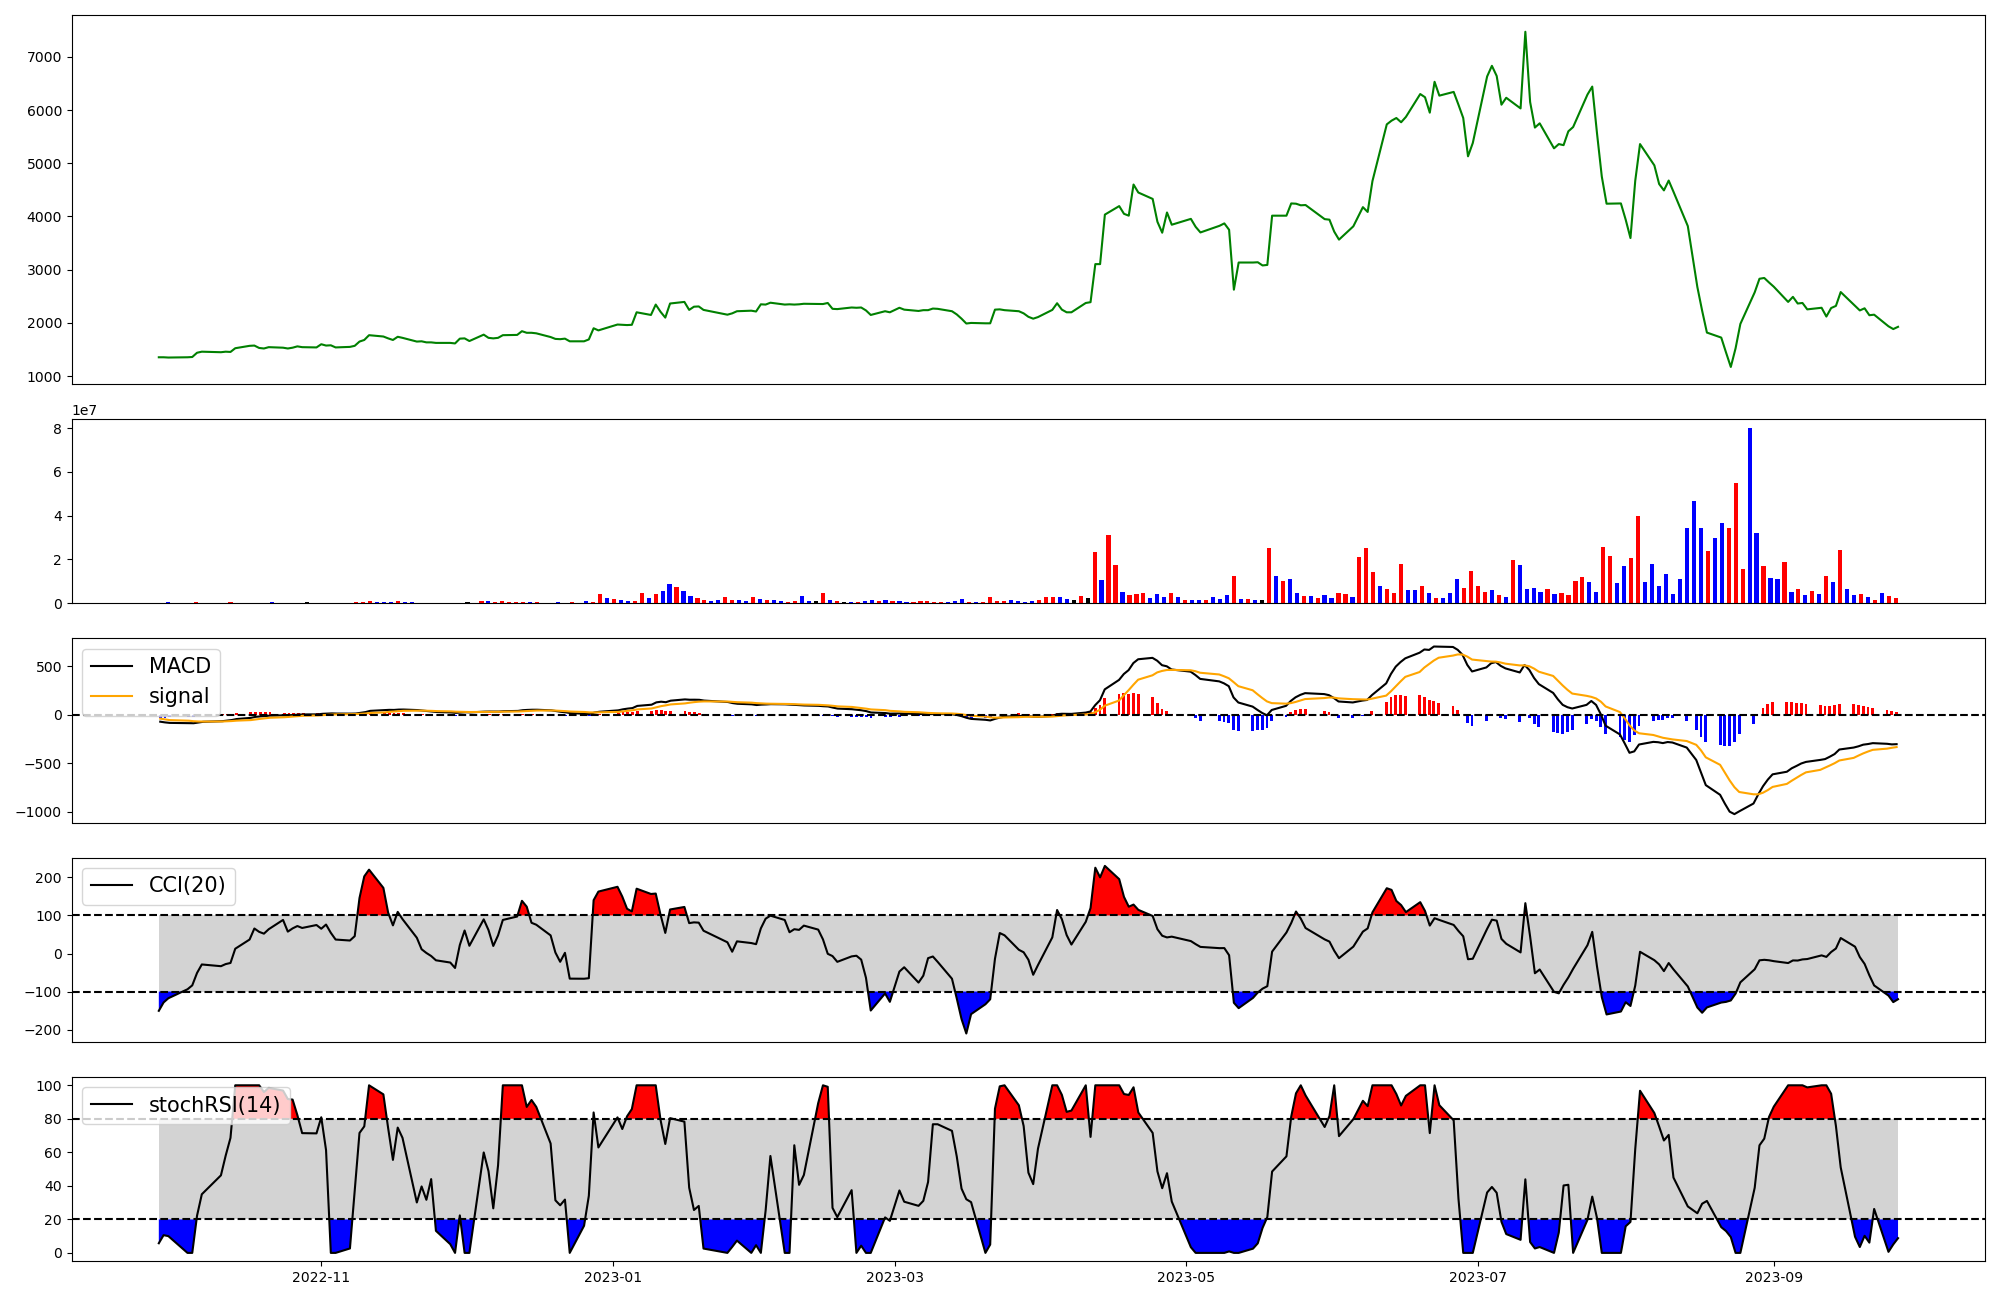
Task: Click the 2023-01 x-axis date label
Action: tap(612, 1277)
